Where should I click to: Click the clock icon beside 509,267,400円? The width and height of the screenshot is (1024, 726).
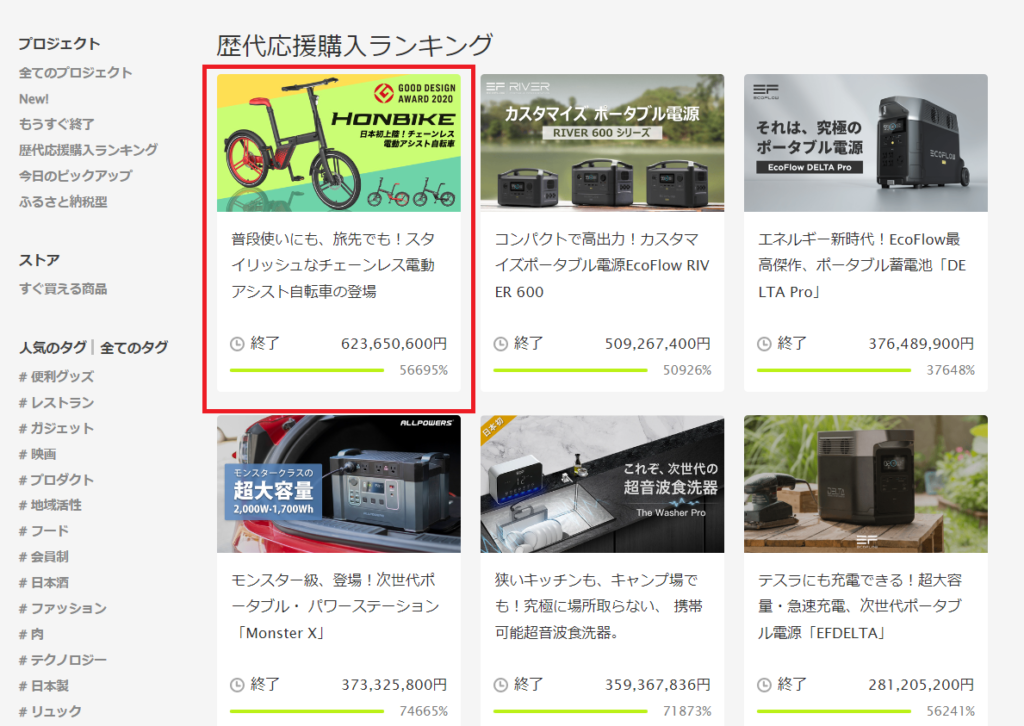(501, 344)
